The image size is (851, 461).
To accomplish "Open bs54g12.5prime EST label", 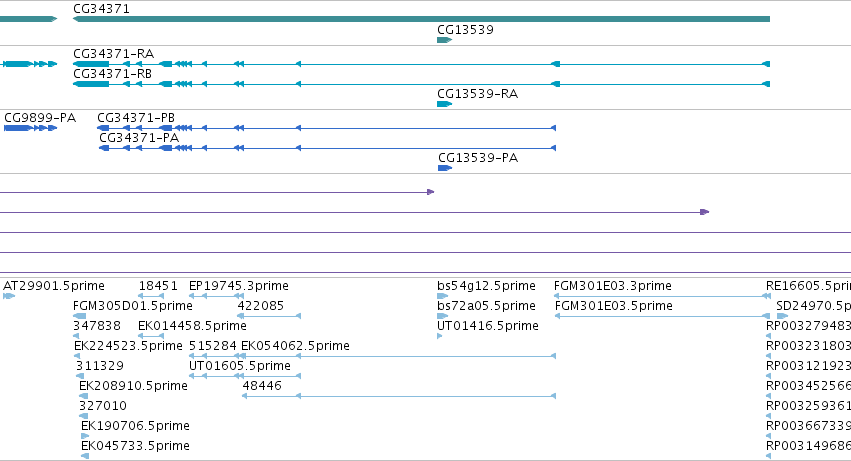I will click(486, 286).
